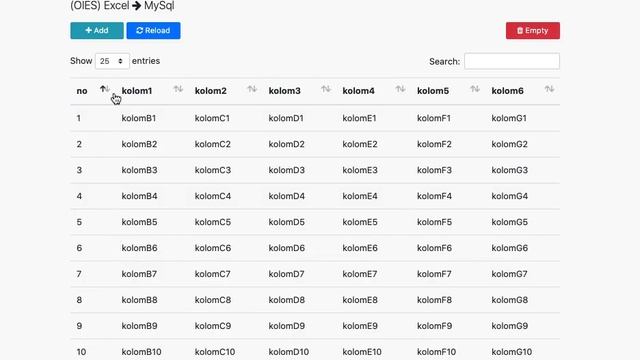Click the no header label

82,91
